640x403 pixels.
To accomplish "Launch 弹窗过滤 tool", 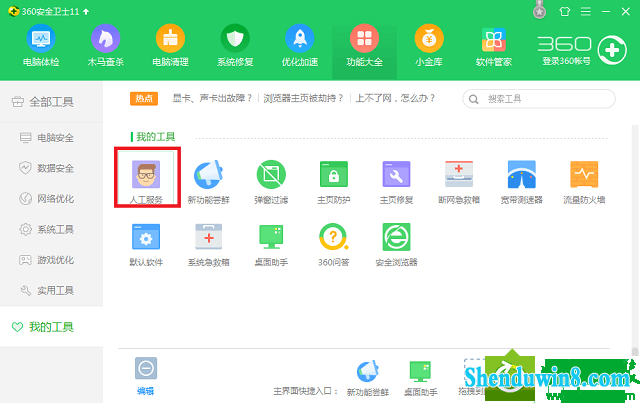I will click(271, 181).
